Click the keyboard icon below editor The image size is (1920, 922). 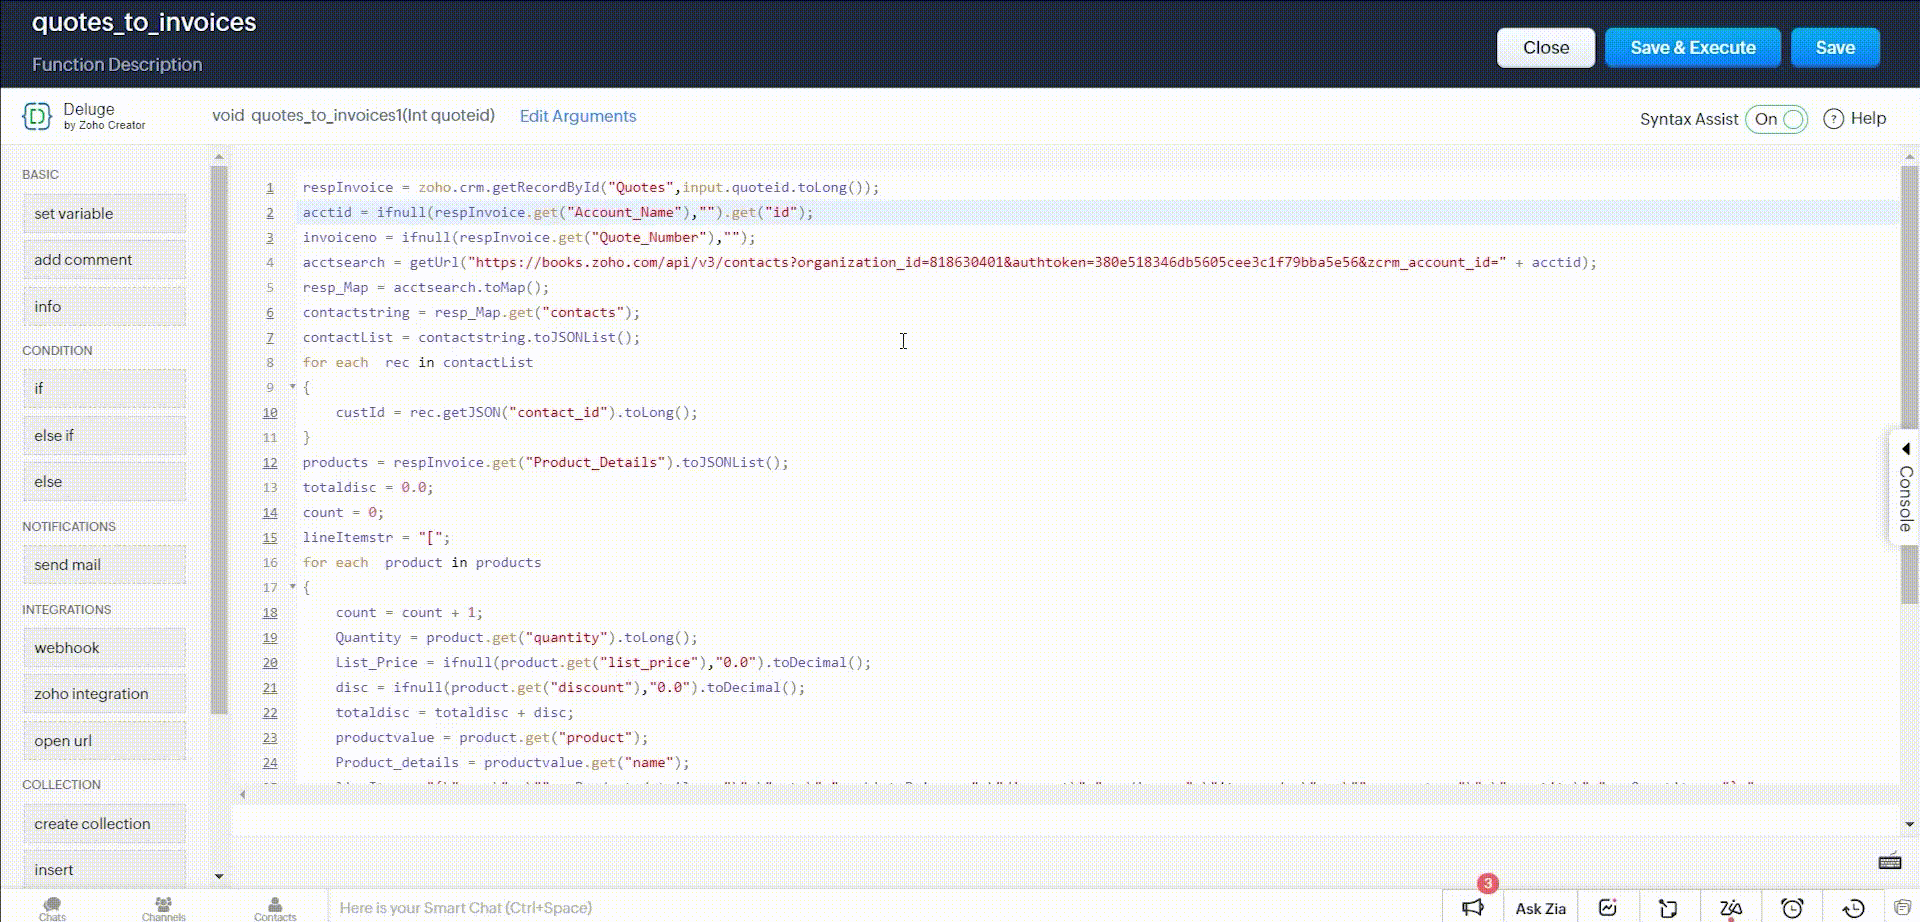coord(1889,862)
